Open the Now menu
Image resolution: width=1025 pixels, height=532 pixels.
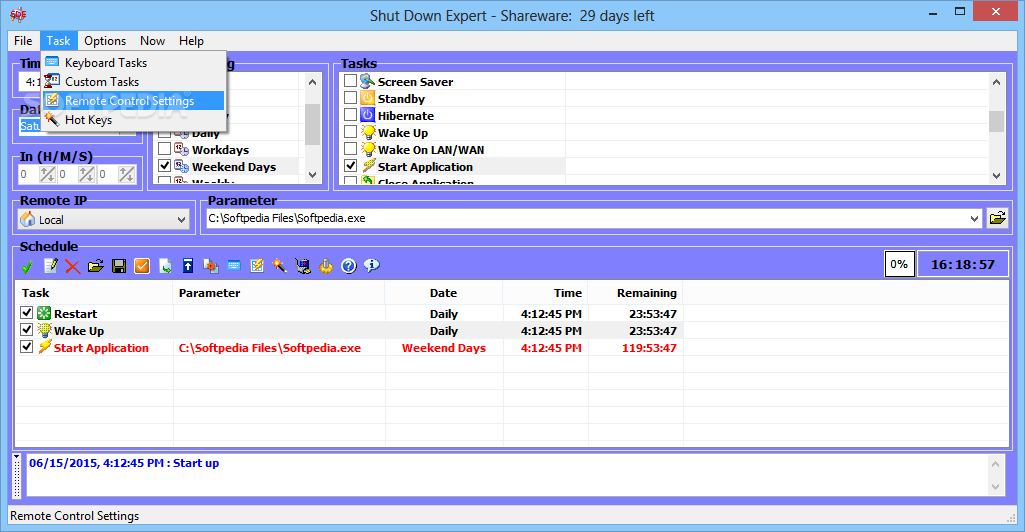click(x=152, y=41)
